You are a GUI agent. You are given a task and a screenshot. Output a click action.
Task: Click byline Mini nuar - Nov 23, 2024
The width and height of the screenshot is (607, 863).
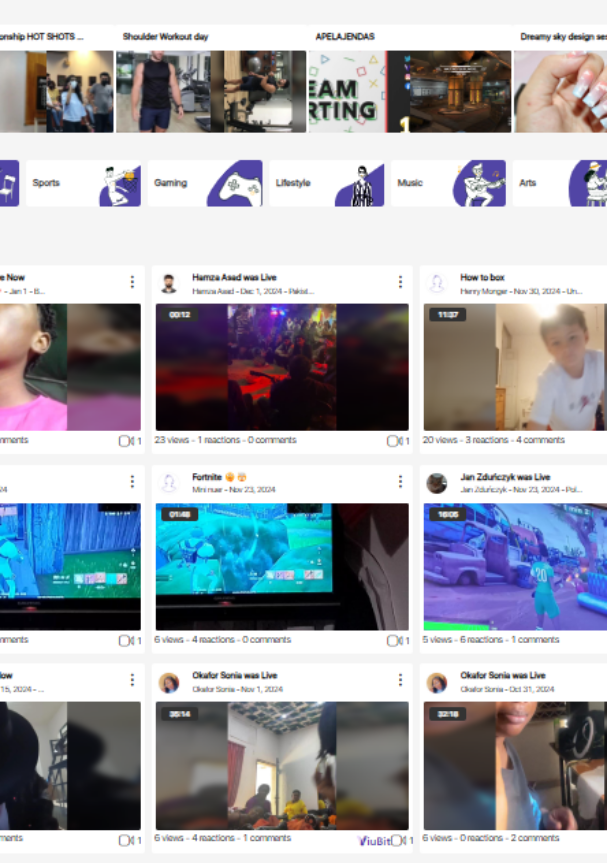(233, 490)
